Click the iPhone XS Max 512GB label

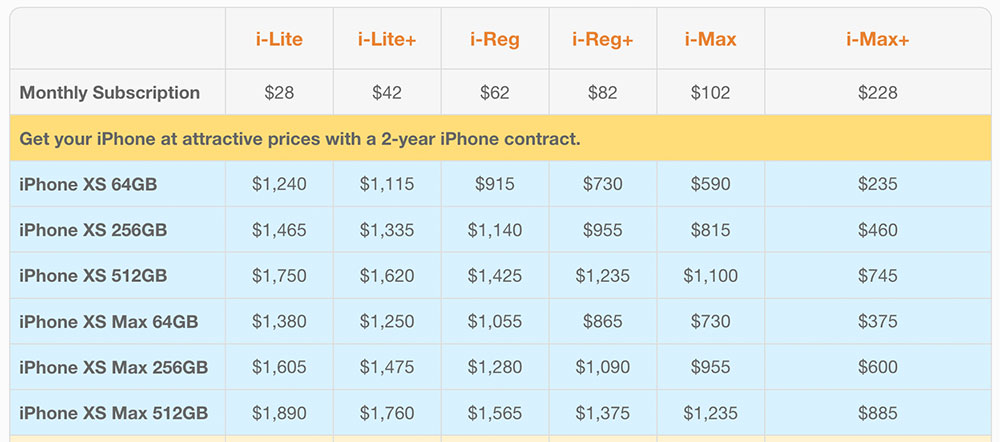[114, 413]
